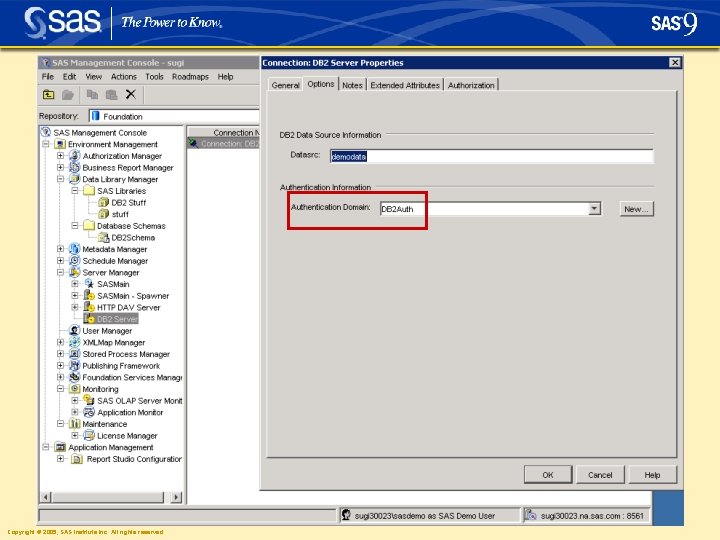The image size is (720, 540).
Task: Click the up-one-level folder toolbar icon
Action: (x=49, y=95)
